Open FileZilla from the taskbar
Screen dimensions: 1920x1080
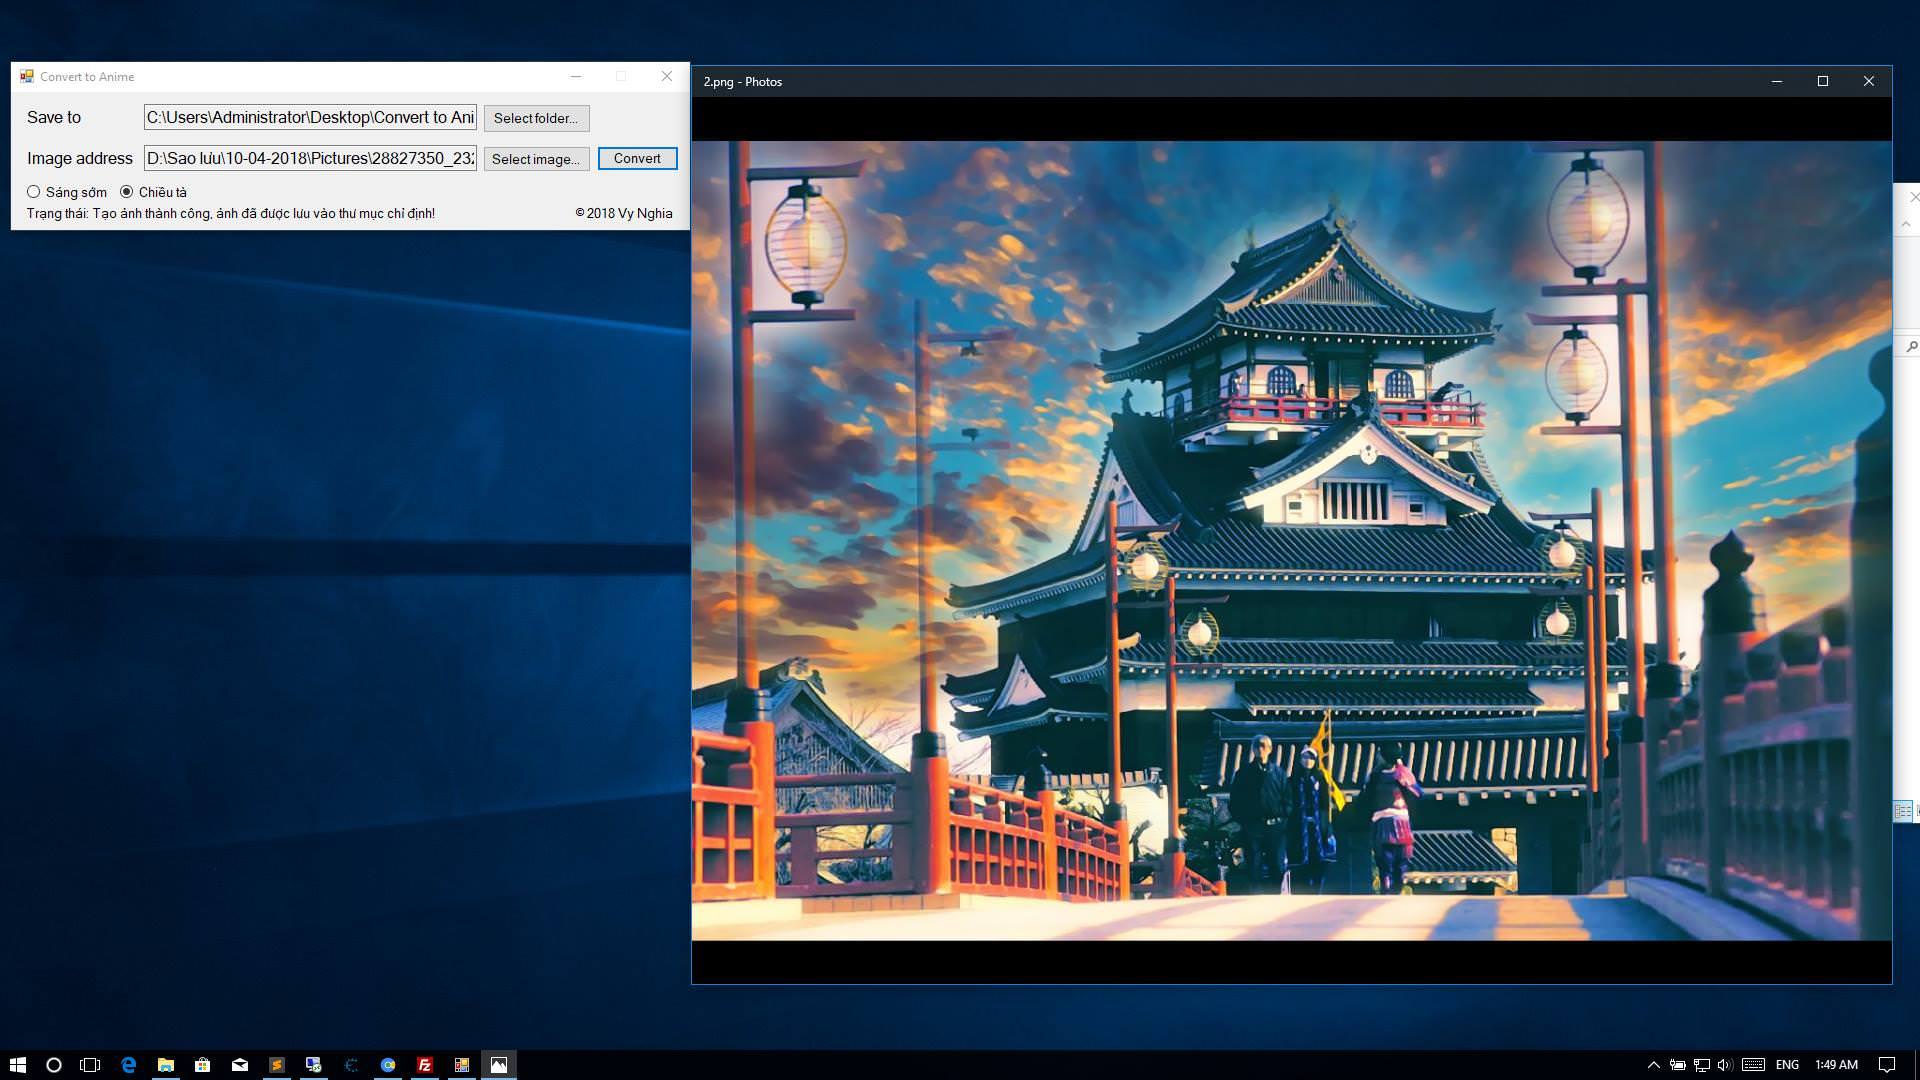tap(424, 1064)
